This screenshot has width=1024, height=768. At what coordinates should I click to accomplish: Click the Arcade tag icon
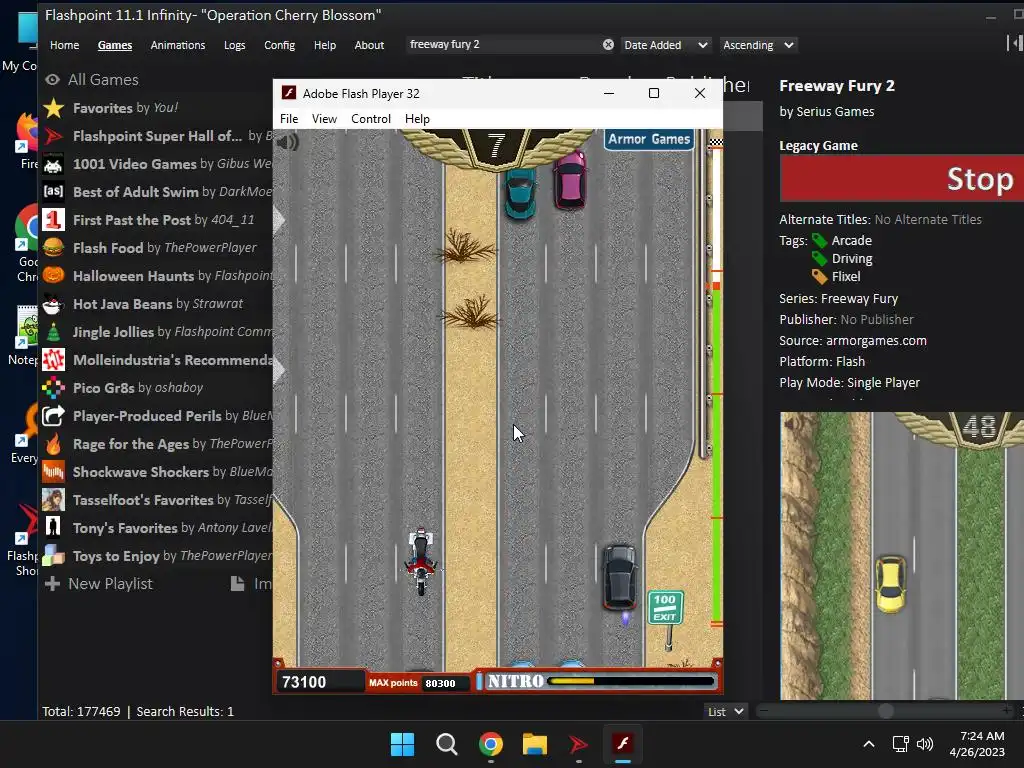819,240
